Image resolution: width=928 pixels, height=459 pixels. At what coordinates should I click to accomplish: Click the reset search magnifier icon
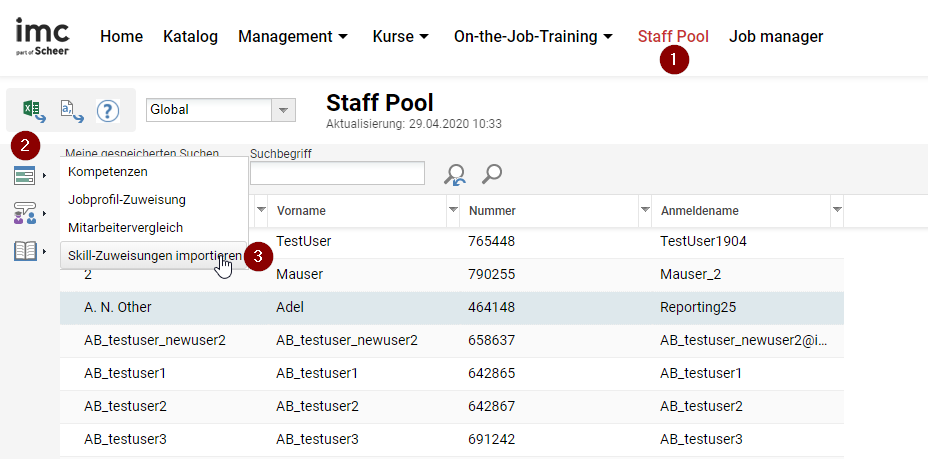tap(455, 175)
